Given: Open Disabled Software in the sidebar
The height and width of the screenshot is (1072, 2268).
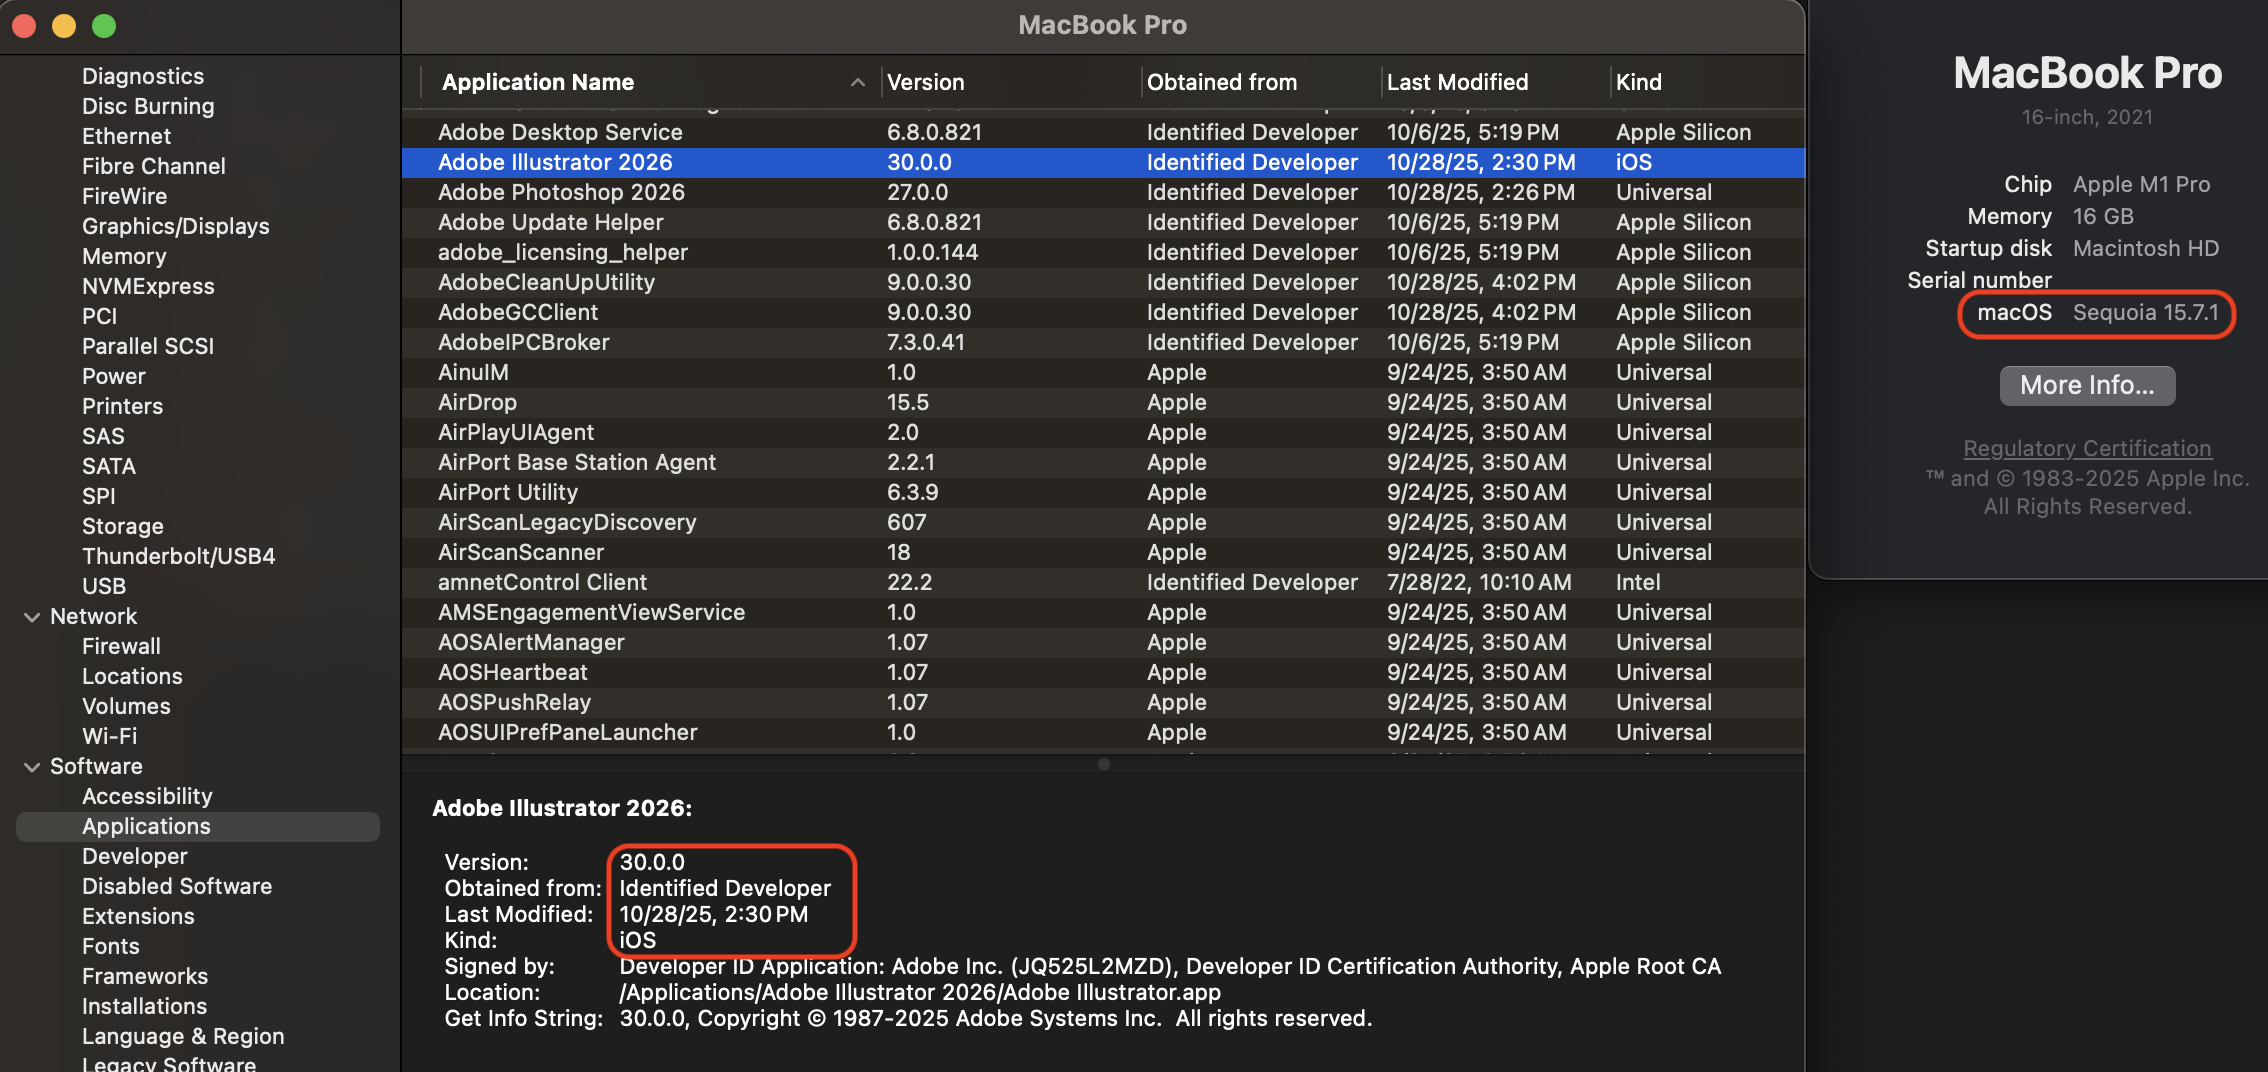Looking at the screenshot, I should tap(176, 886).
